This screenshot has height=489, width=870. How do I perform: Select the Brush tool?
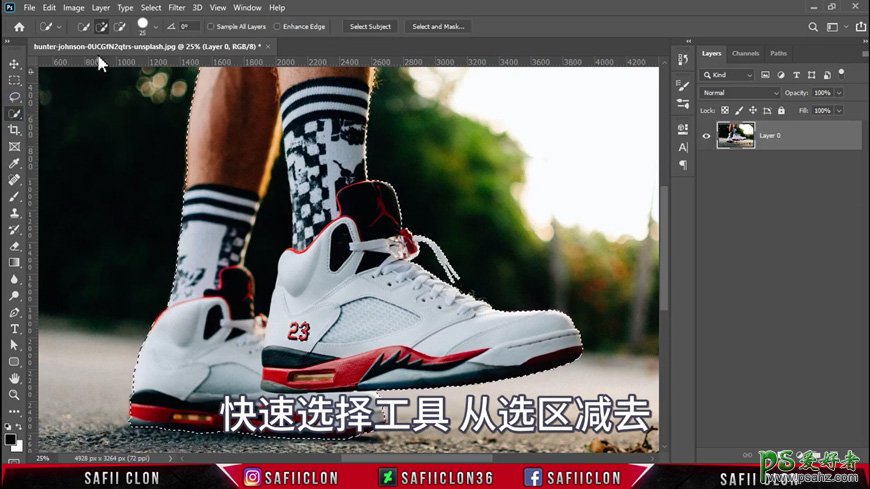[x=14, y=196]
